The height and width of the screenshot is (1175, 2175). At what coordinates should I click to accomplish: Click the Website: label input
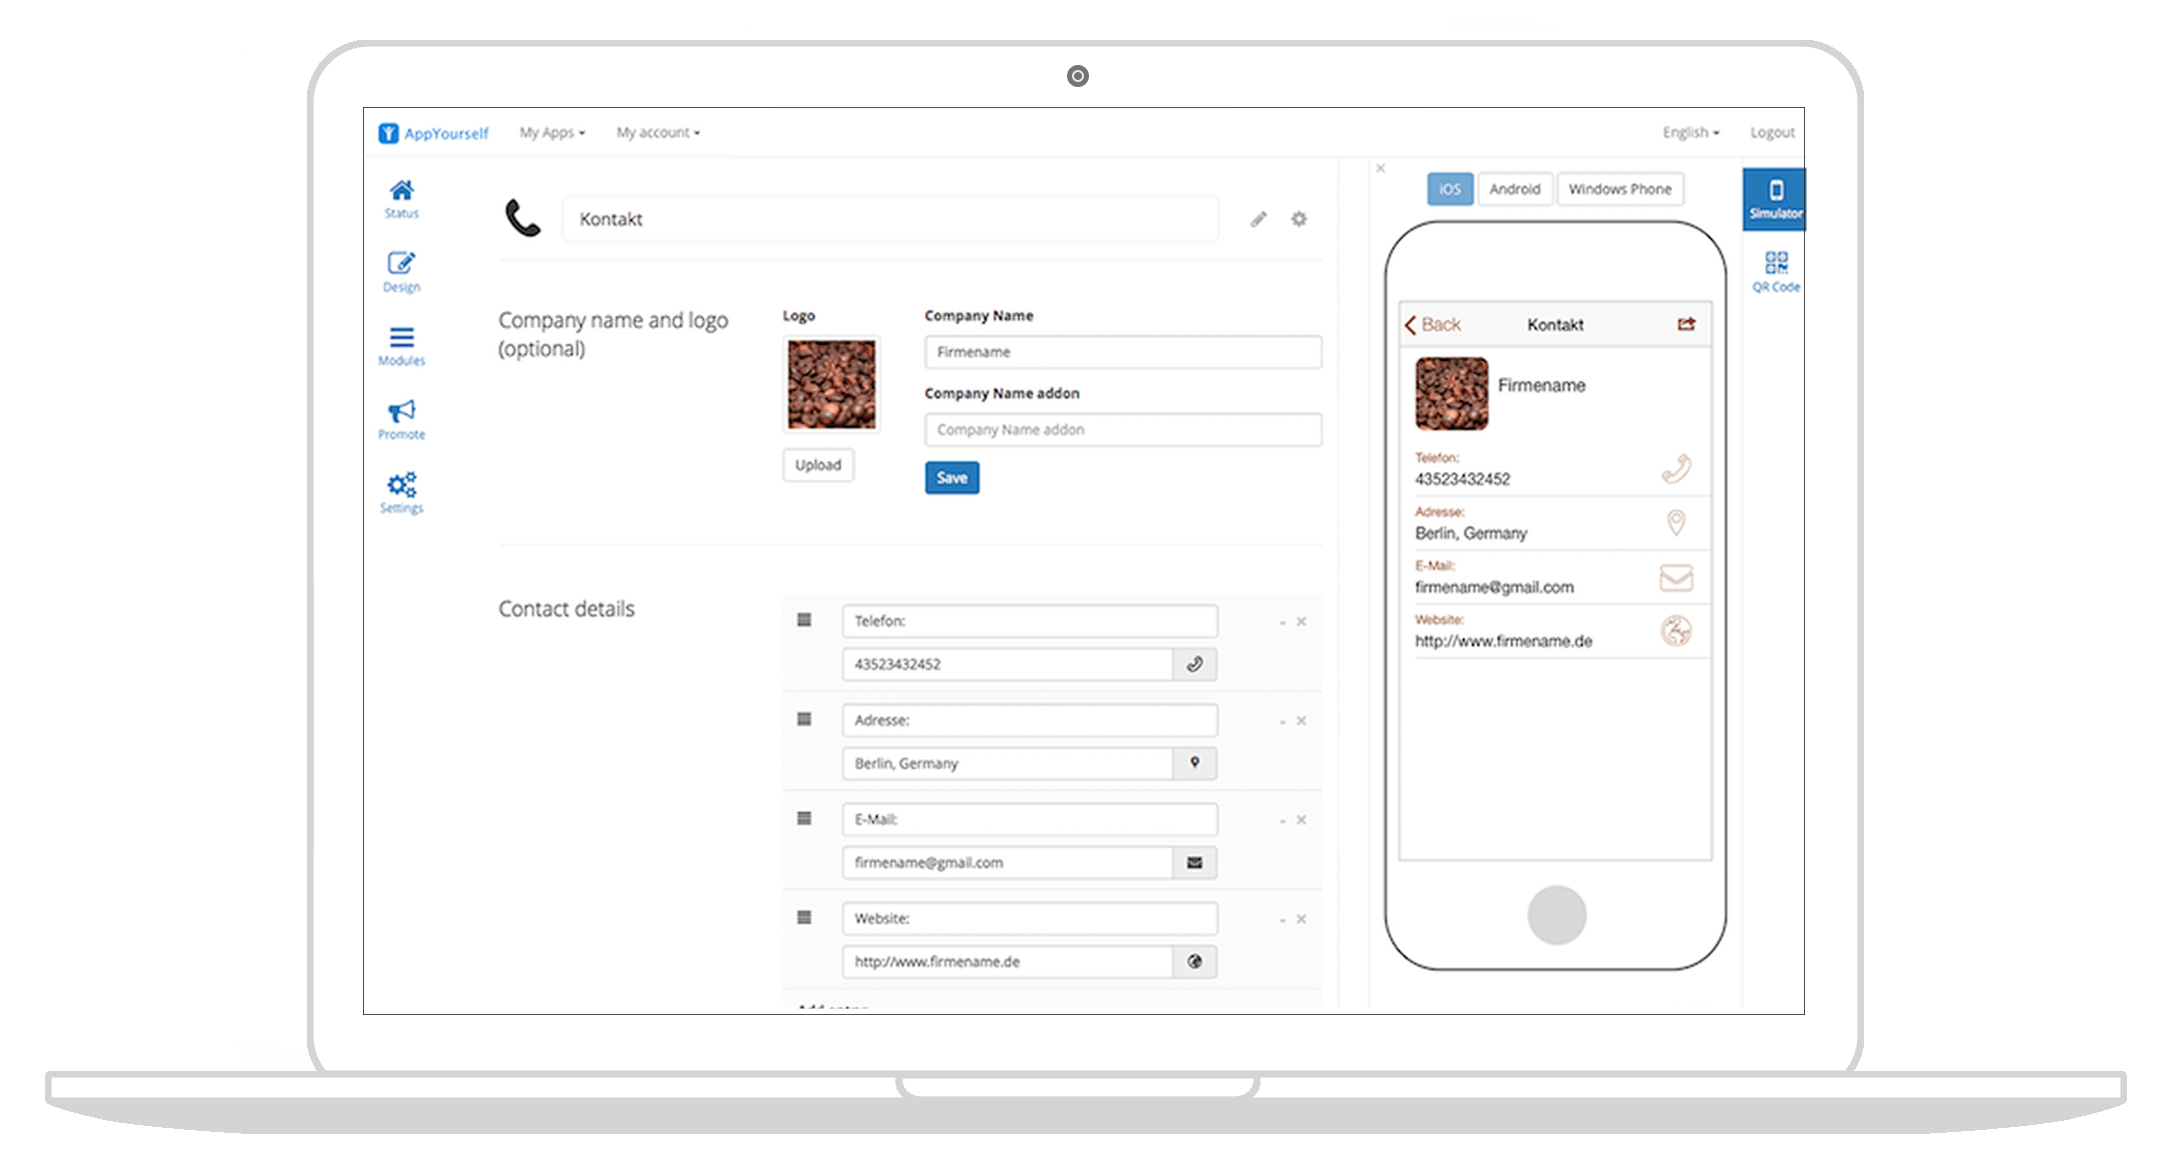[x=1030, y=918]
